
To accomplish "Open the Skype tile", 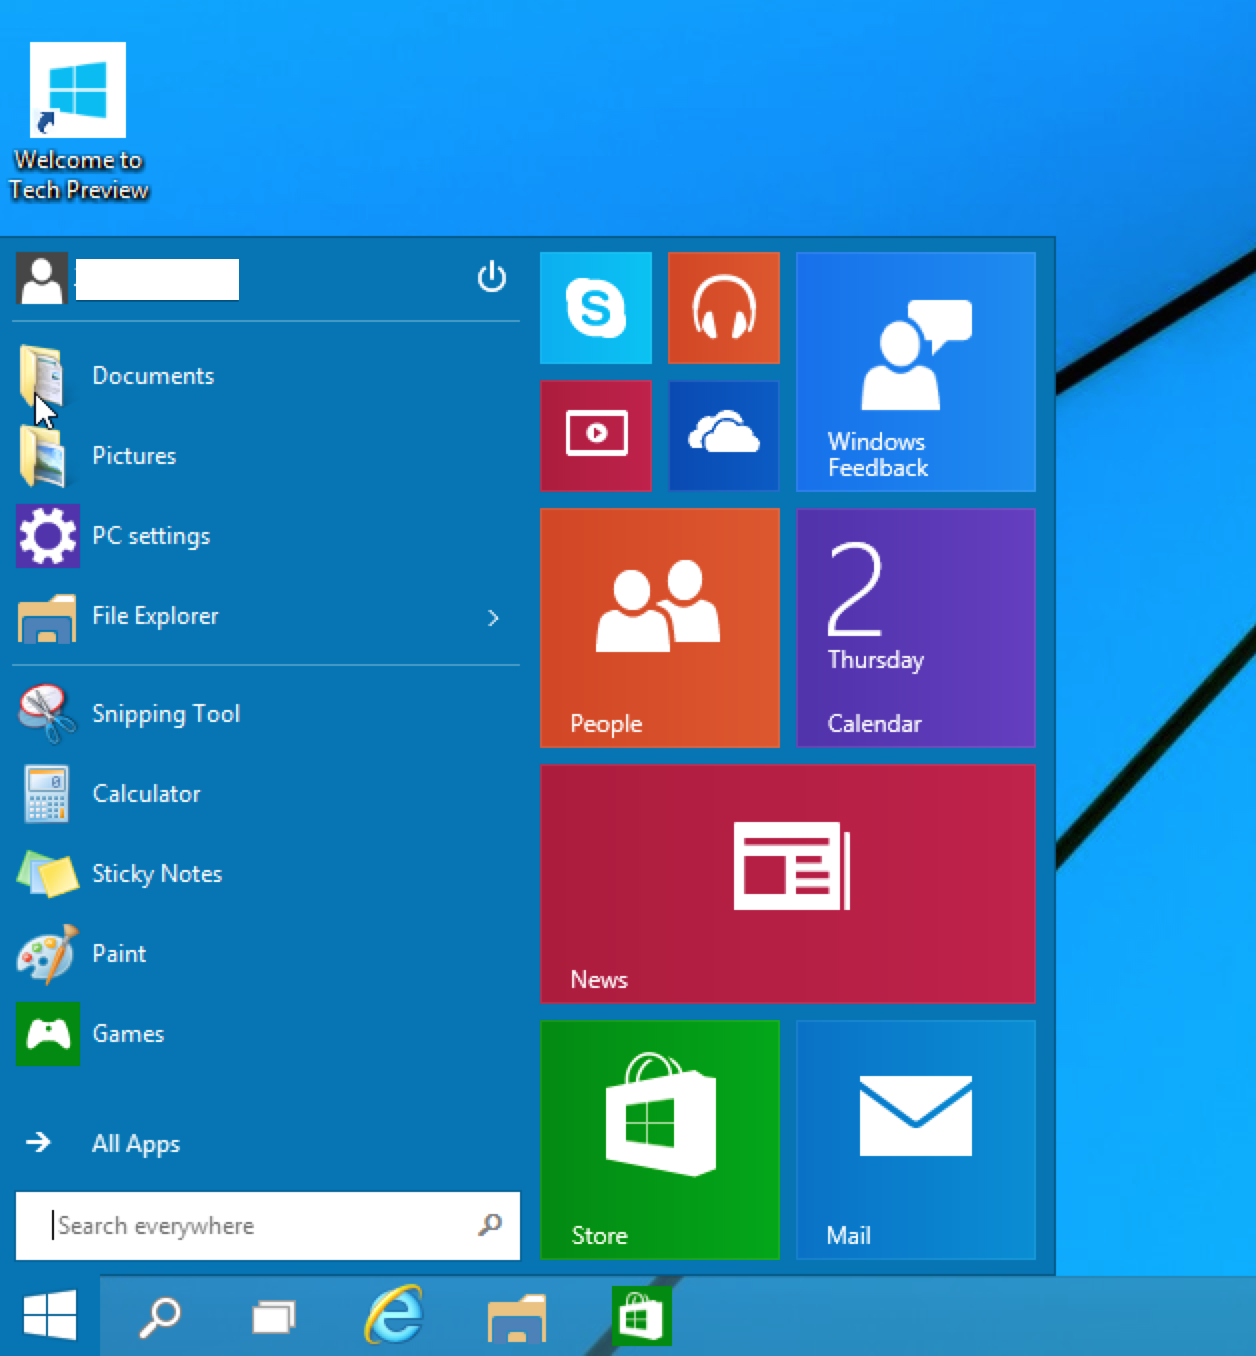I will coord(595,307).
